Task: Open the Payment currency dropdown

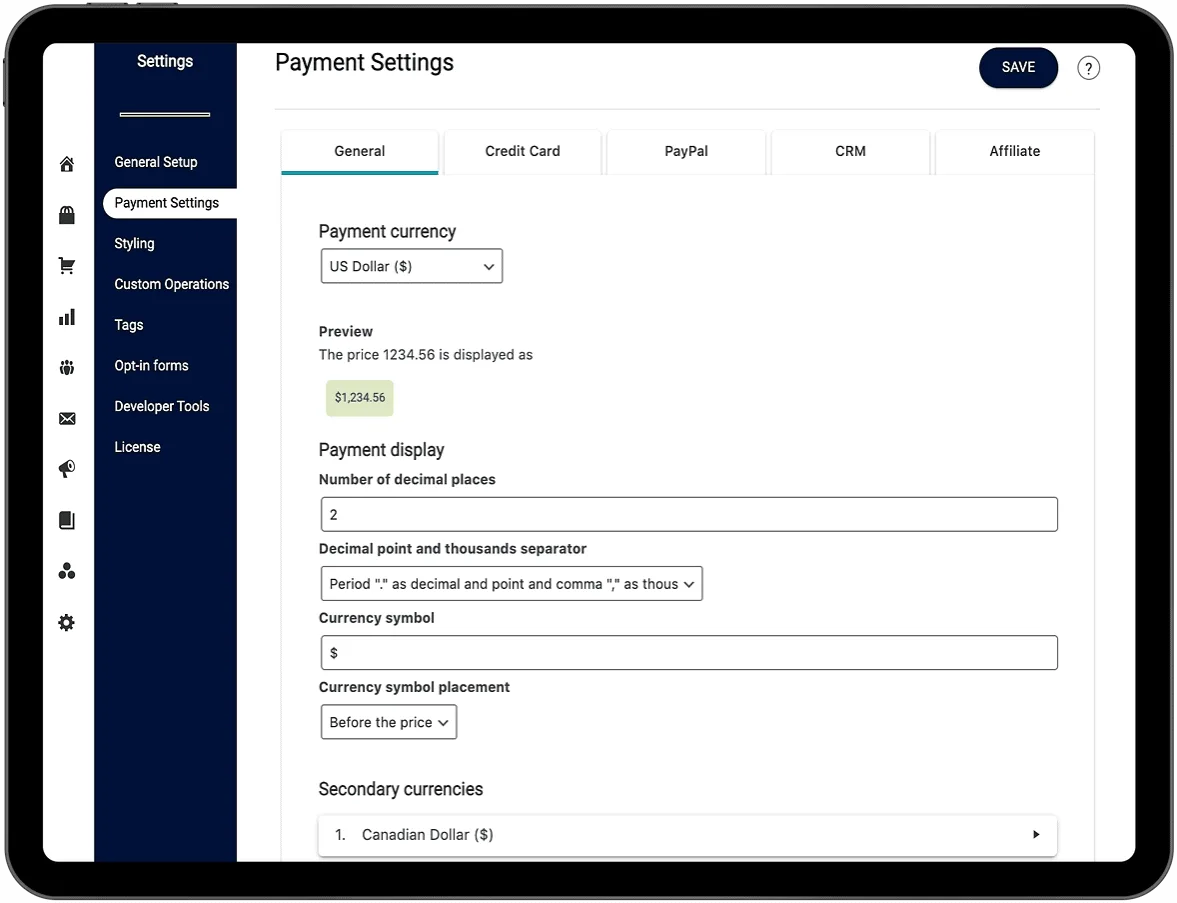Action: coord(411,267)
